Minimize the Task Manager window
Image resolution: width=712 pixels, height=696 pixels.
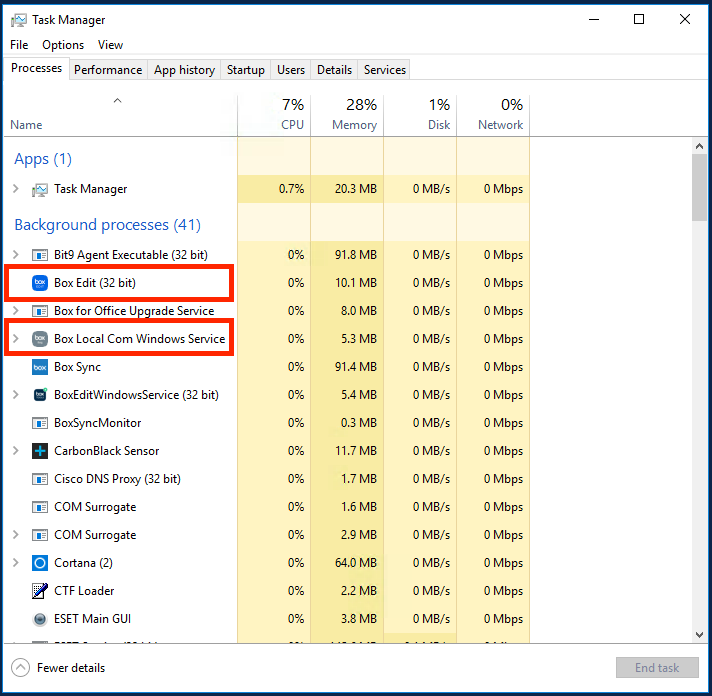(x=594, y=20)
